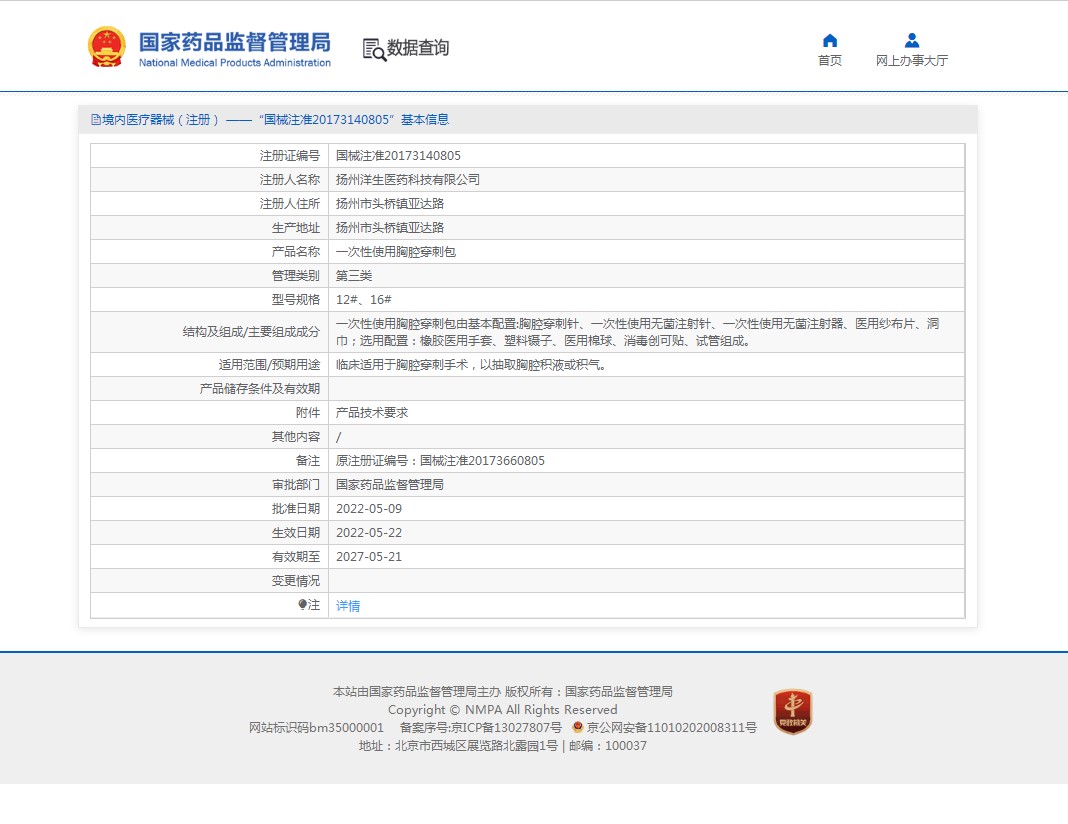Image resolution: width=1068 pixels, height=824 pixels.
Task: Click the 国家药品监督管理局 title text in header
Action: tap(234, 41)
